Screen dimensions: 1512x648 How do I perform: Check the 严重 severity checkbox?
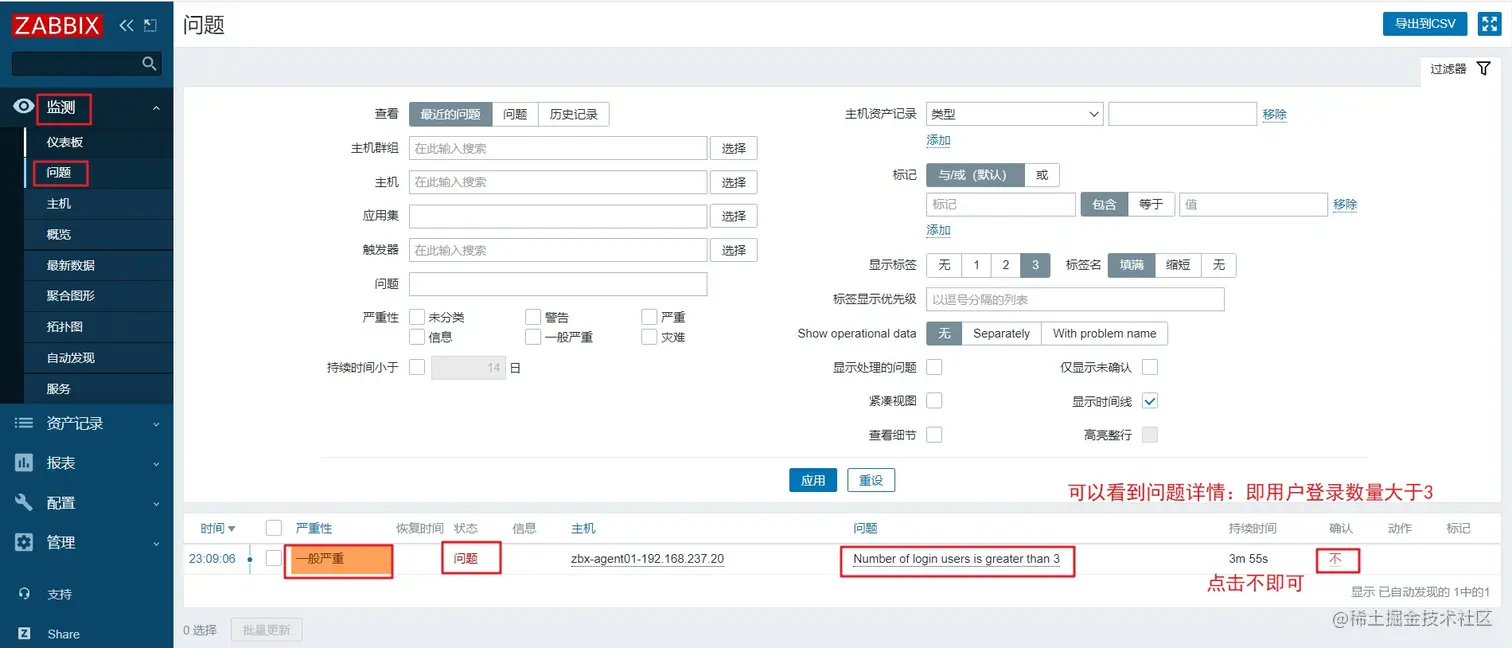[x=650, y=317]
